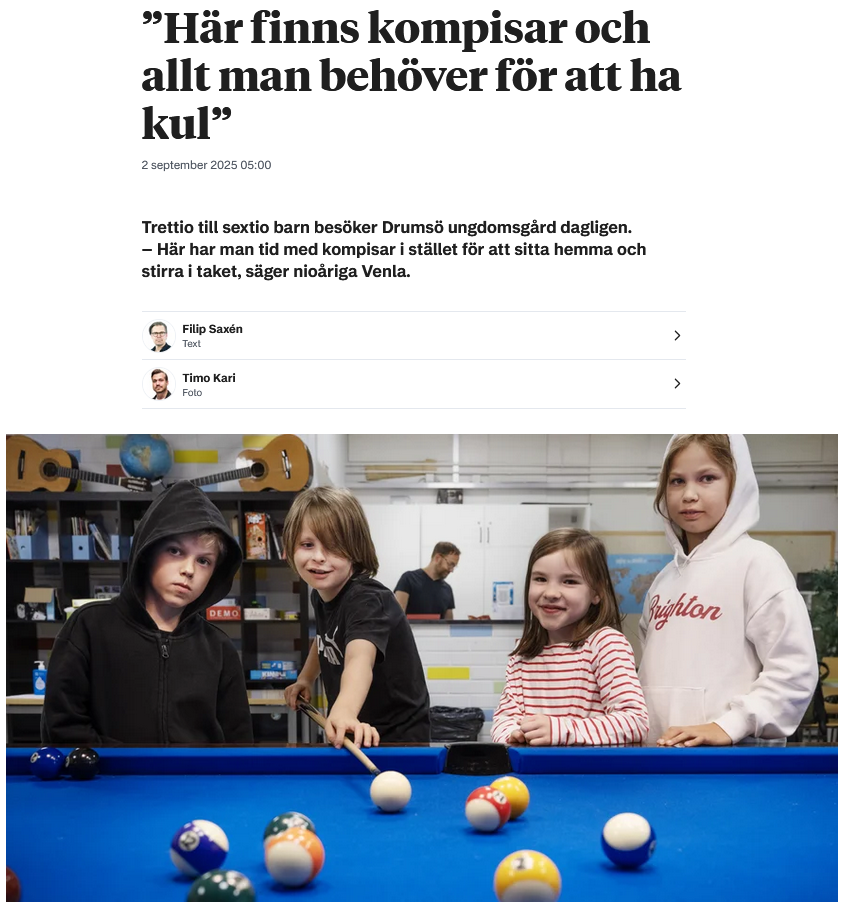Click the lead paragraph about Drumsö ungdomsgård

point(394,249)
